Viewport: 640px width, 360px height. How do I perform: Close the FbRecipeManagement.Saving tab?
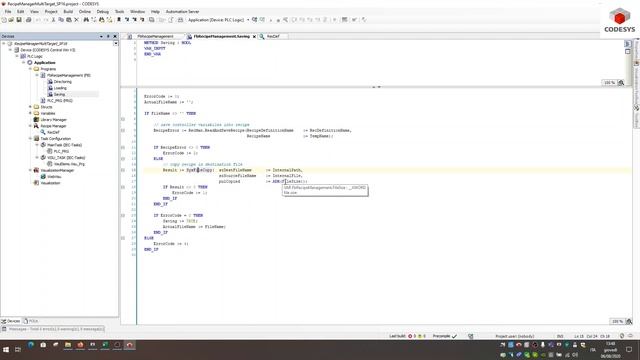click(254, 36)
